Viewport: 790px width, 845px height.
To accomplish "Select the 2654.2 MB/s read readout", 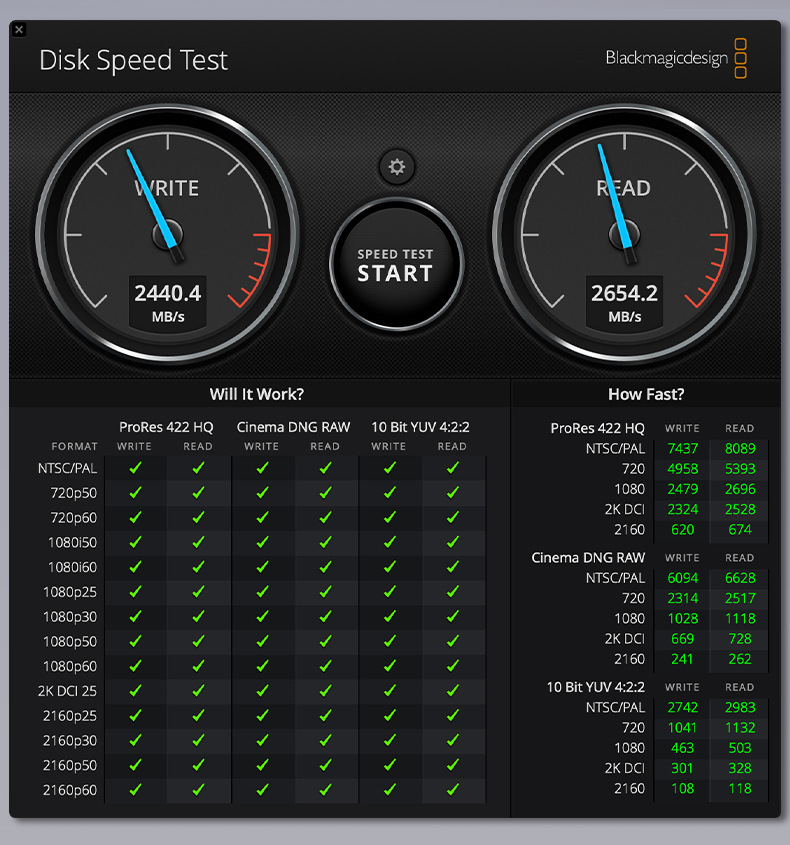I will [625, 302].
